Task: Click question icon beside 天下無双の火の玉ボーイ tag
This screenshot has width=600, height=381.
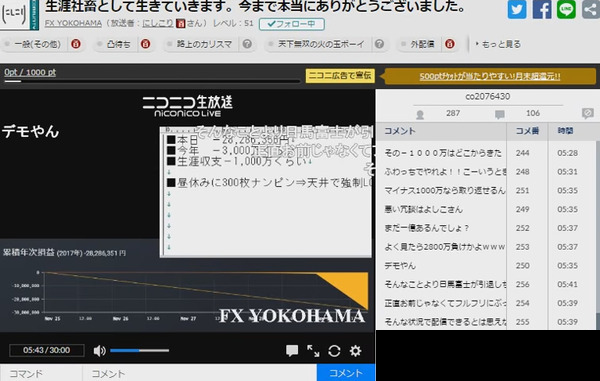Action: (379, 44)
